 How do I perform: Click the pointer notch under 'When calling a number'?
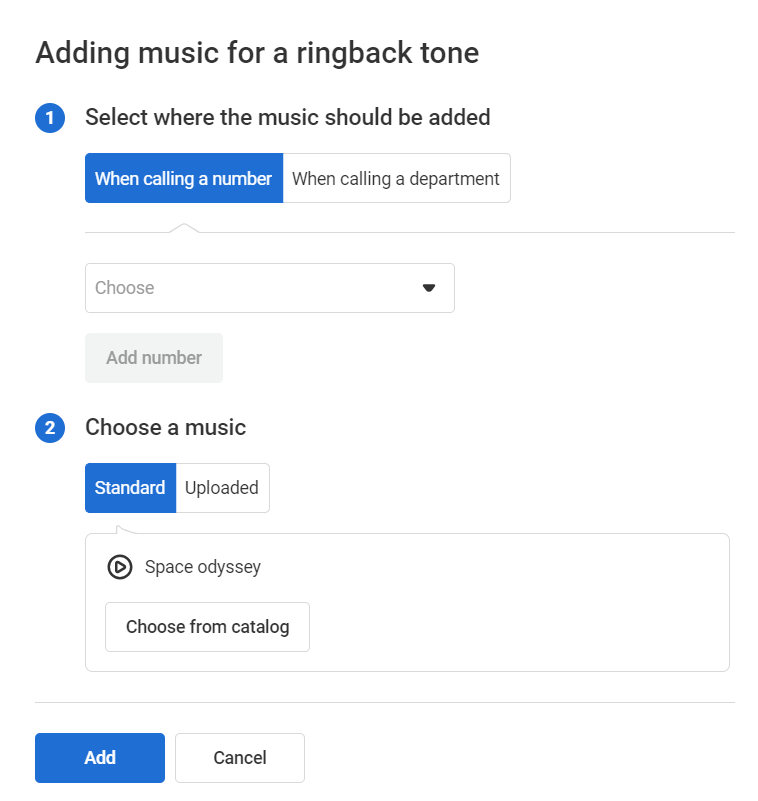tap(184, 228)
